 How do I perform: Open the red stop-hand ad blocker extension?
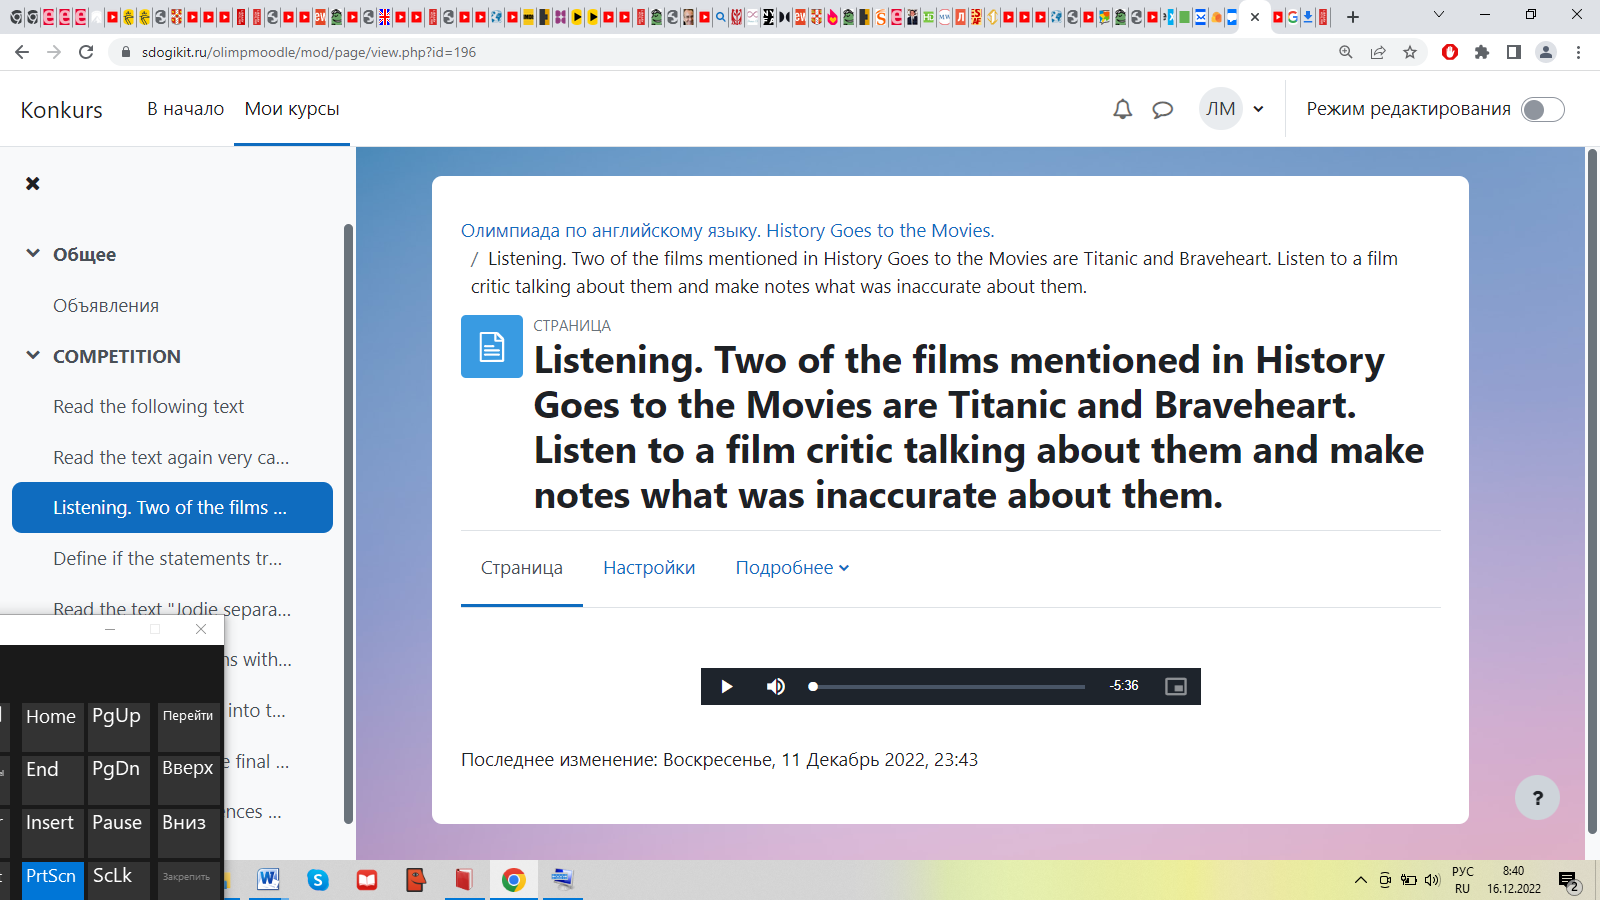pos(1450,52)
